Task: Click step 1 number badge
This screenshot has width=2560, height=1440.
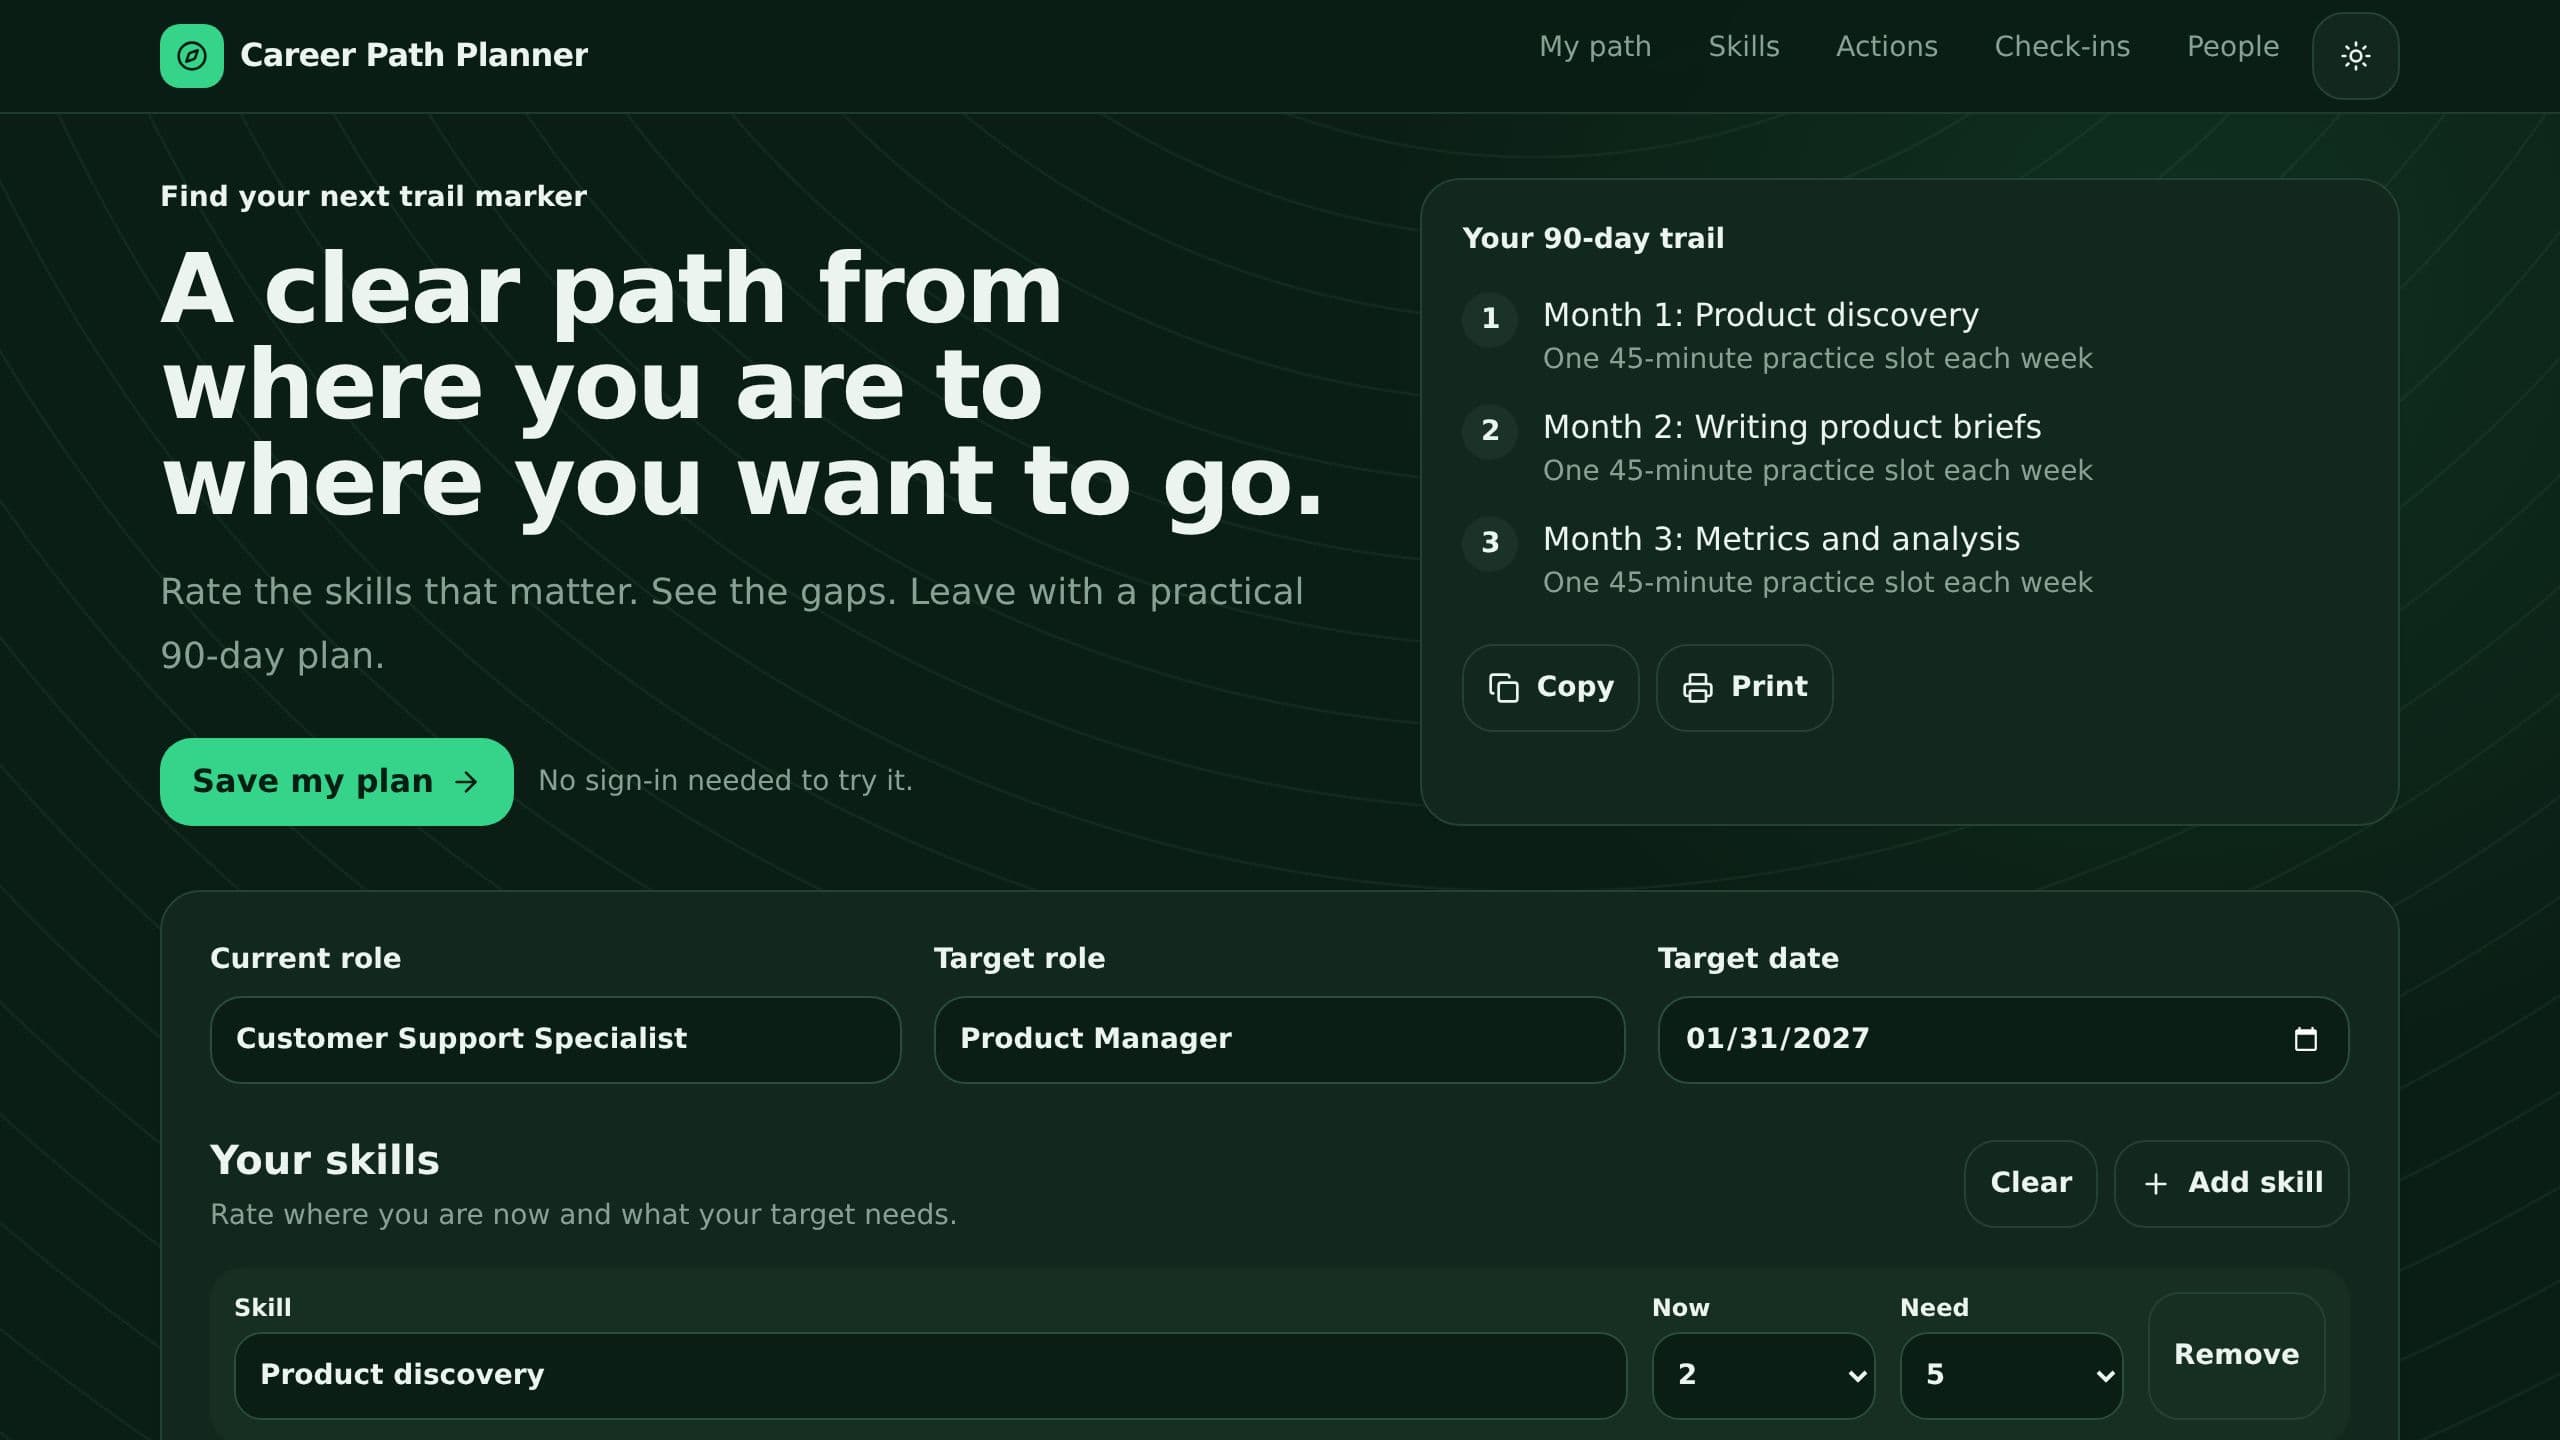Action: coord(1490,319)
